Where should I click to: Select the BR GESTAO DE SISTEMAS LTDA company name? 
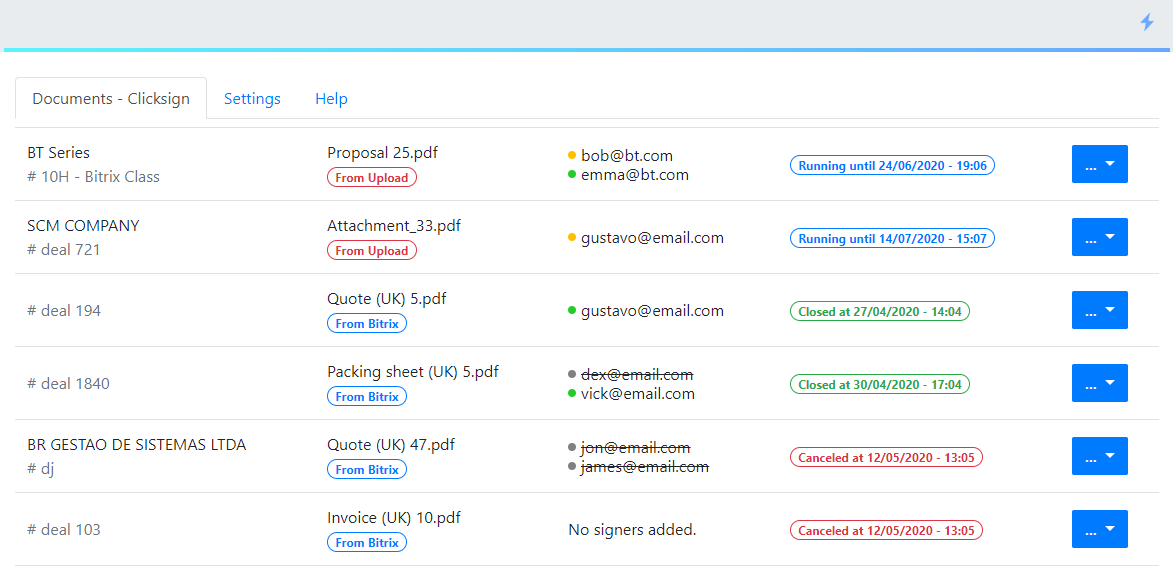pos(136,445)
